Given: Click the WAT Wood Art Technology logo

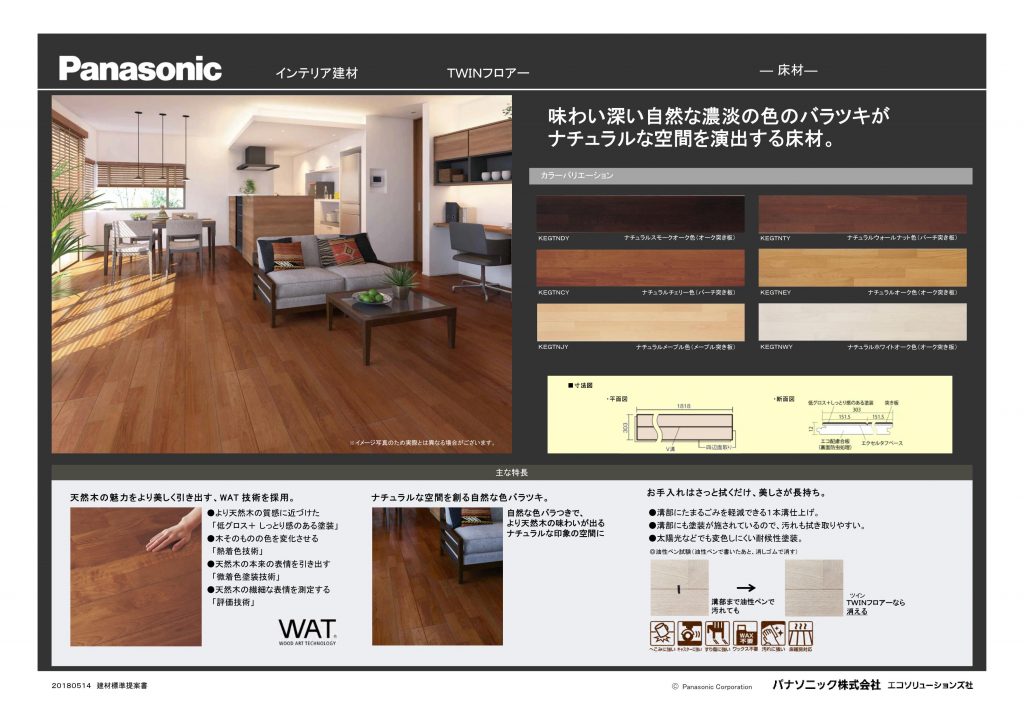Looking at the screenshot, I should 308,631.
